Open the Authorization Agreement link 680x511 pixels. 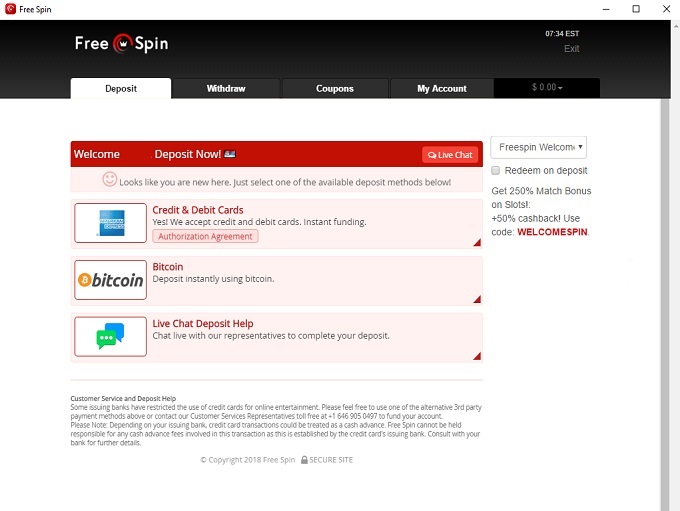tap(205, 236)
